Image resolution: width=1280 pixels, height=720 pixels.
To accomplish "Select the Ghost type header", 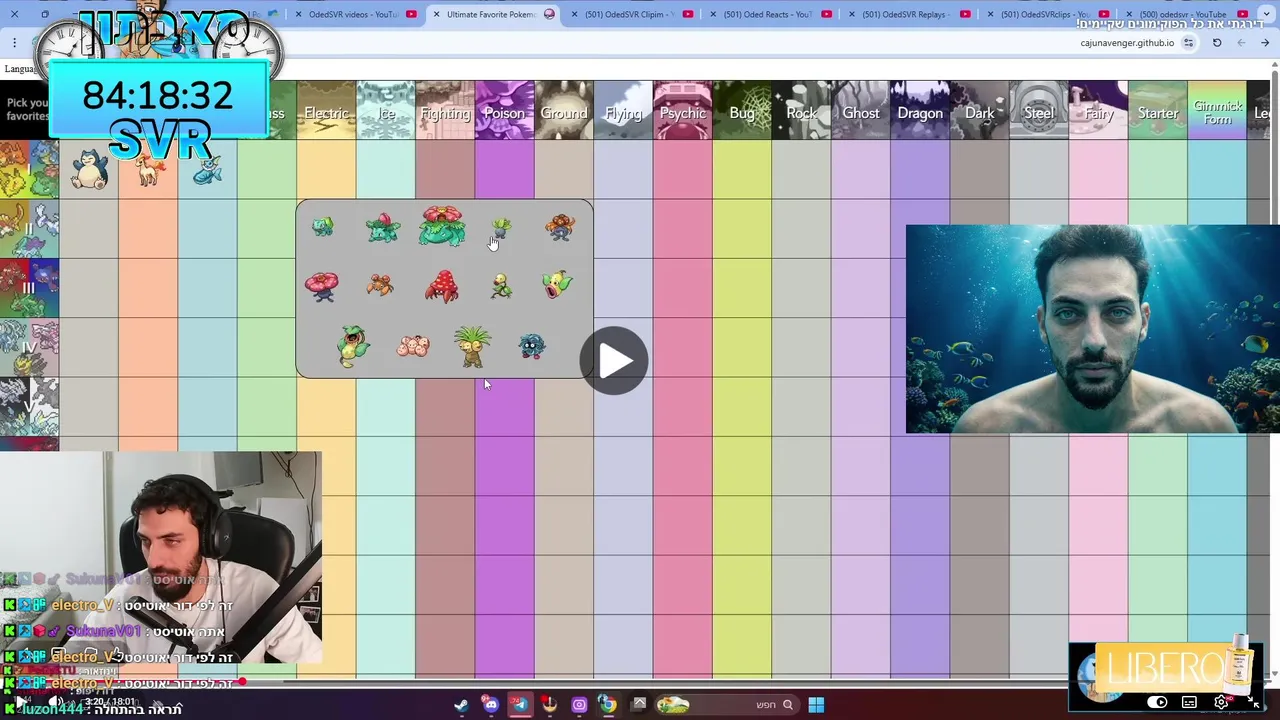I will (x=861, y=110).
